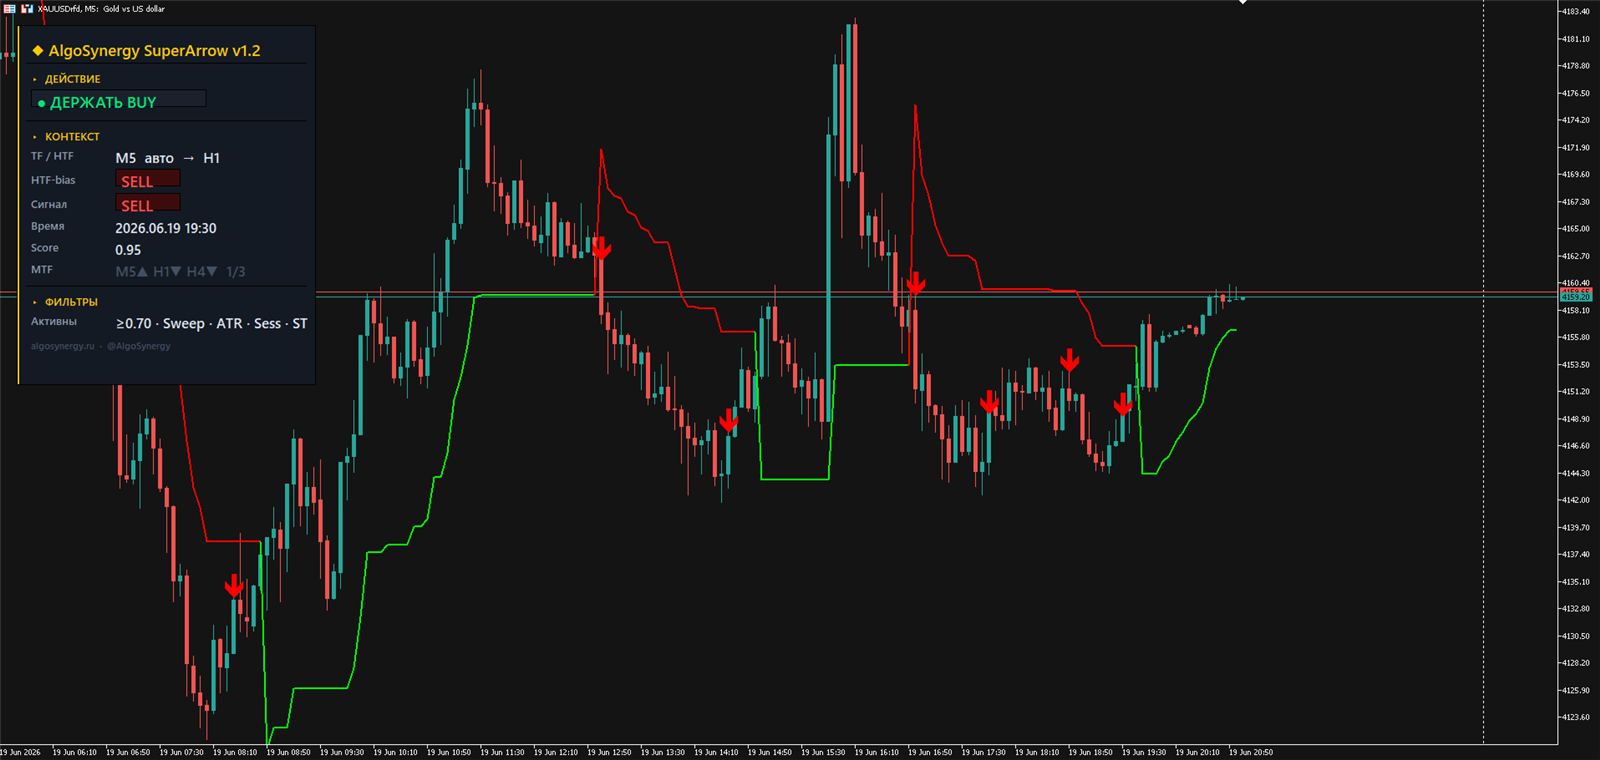
Task: Click the AlgoSynergy SuperArrow v1.2 title
Action: coord(154,51)
